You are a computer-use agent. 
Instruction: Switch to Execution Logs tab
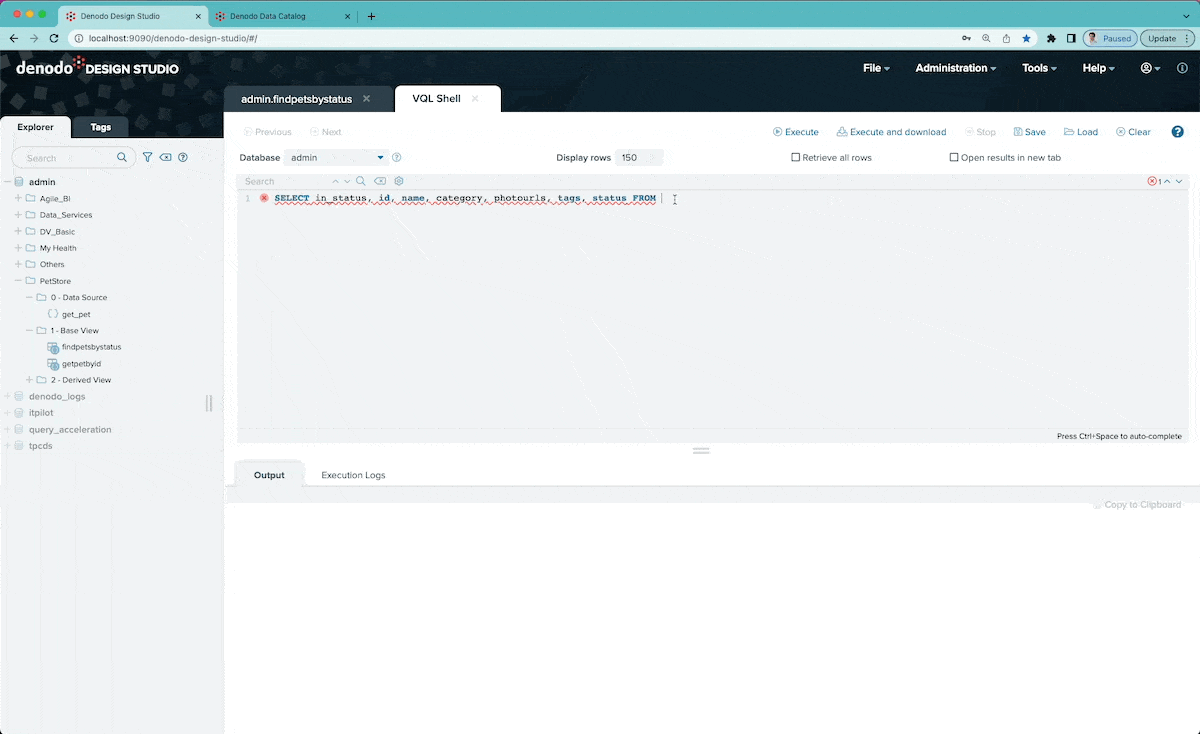353,475
